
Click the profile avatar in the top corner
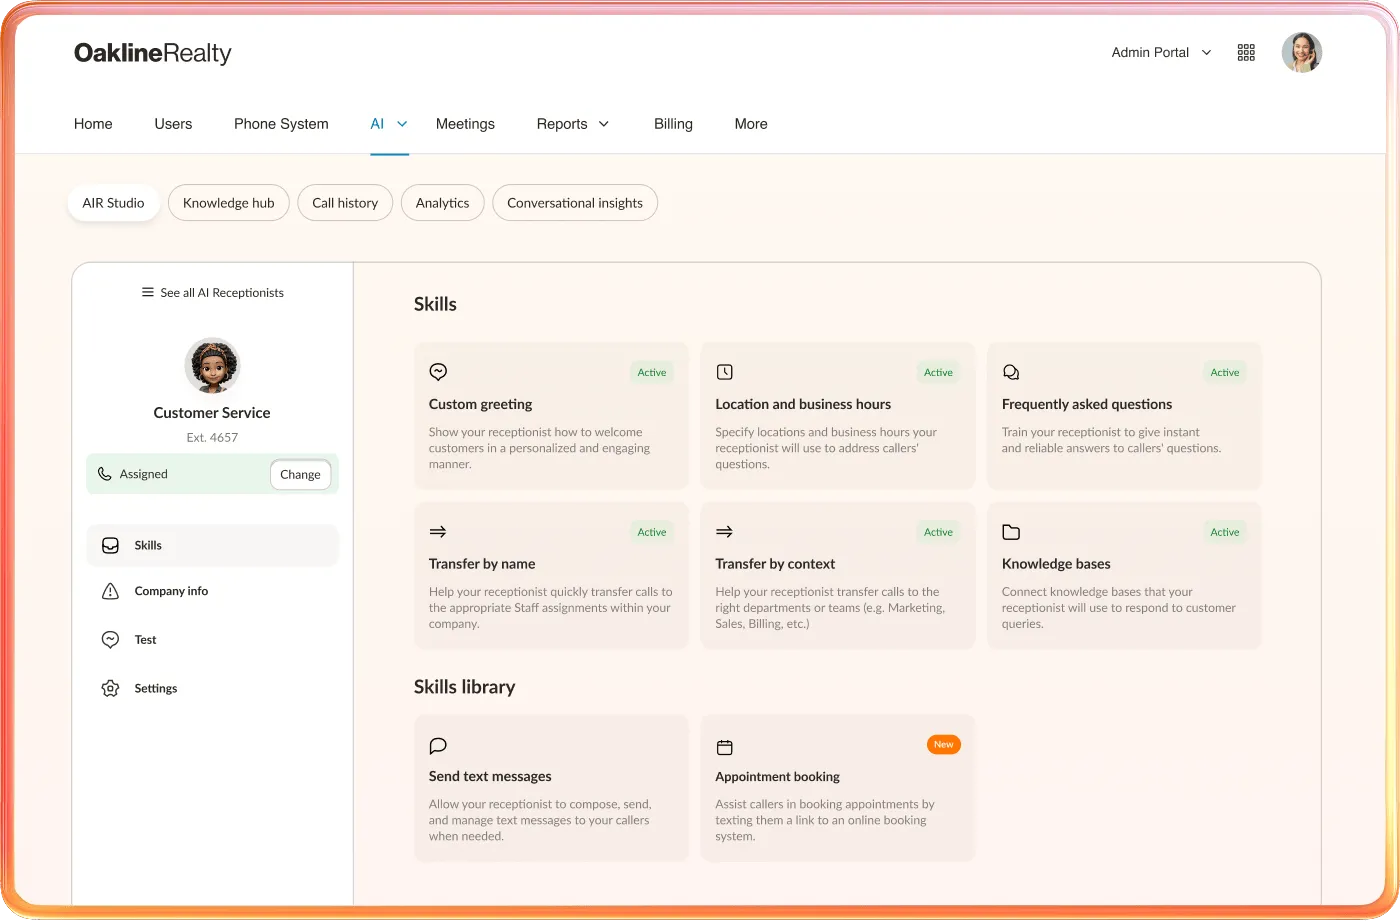1302,52
